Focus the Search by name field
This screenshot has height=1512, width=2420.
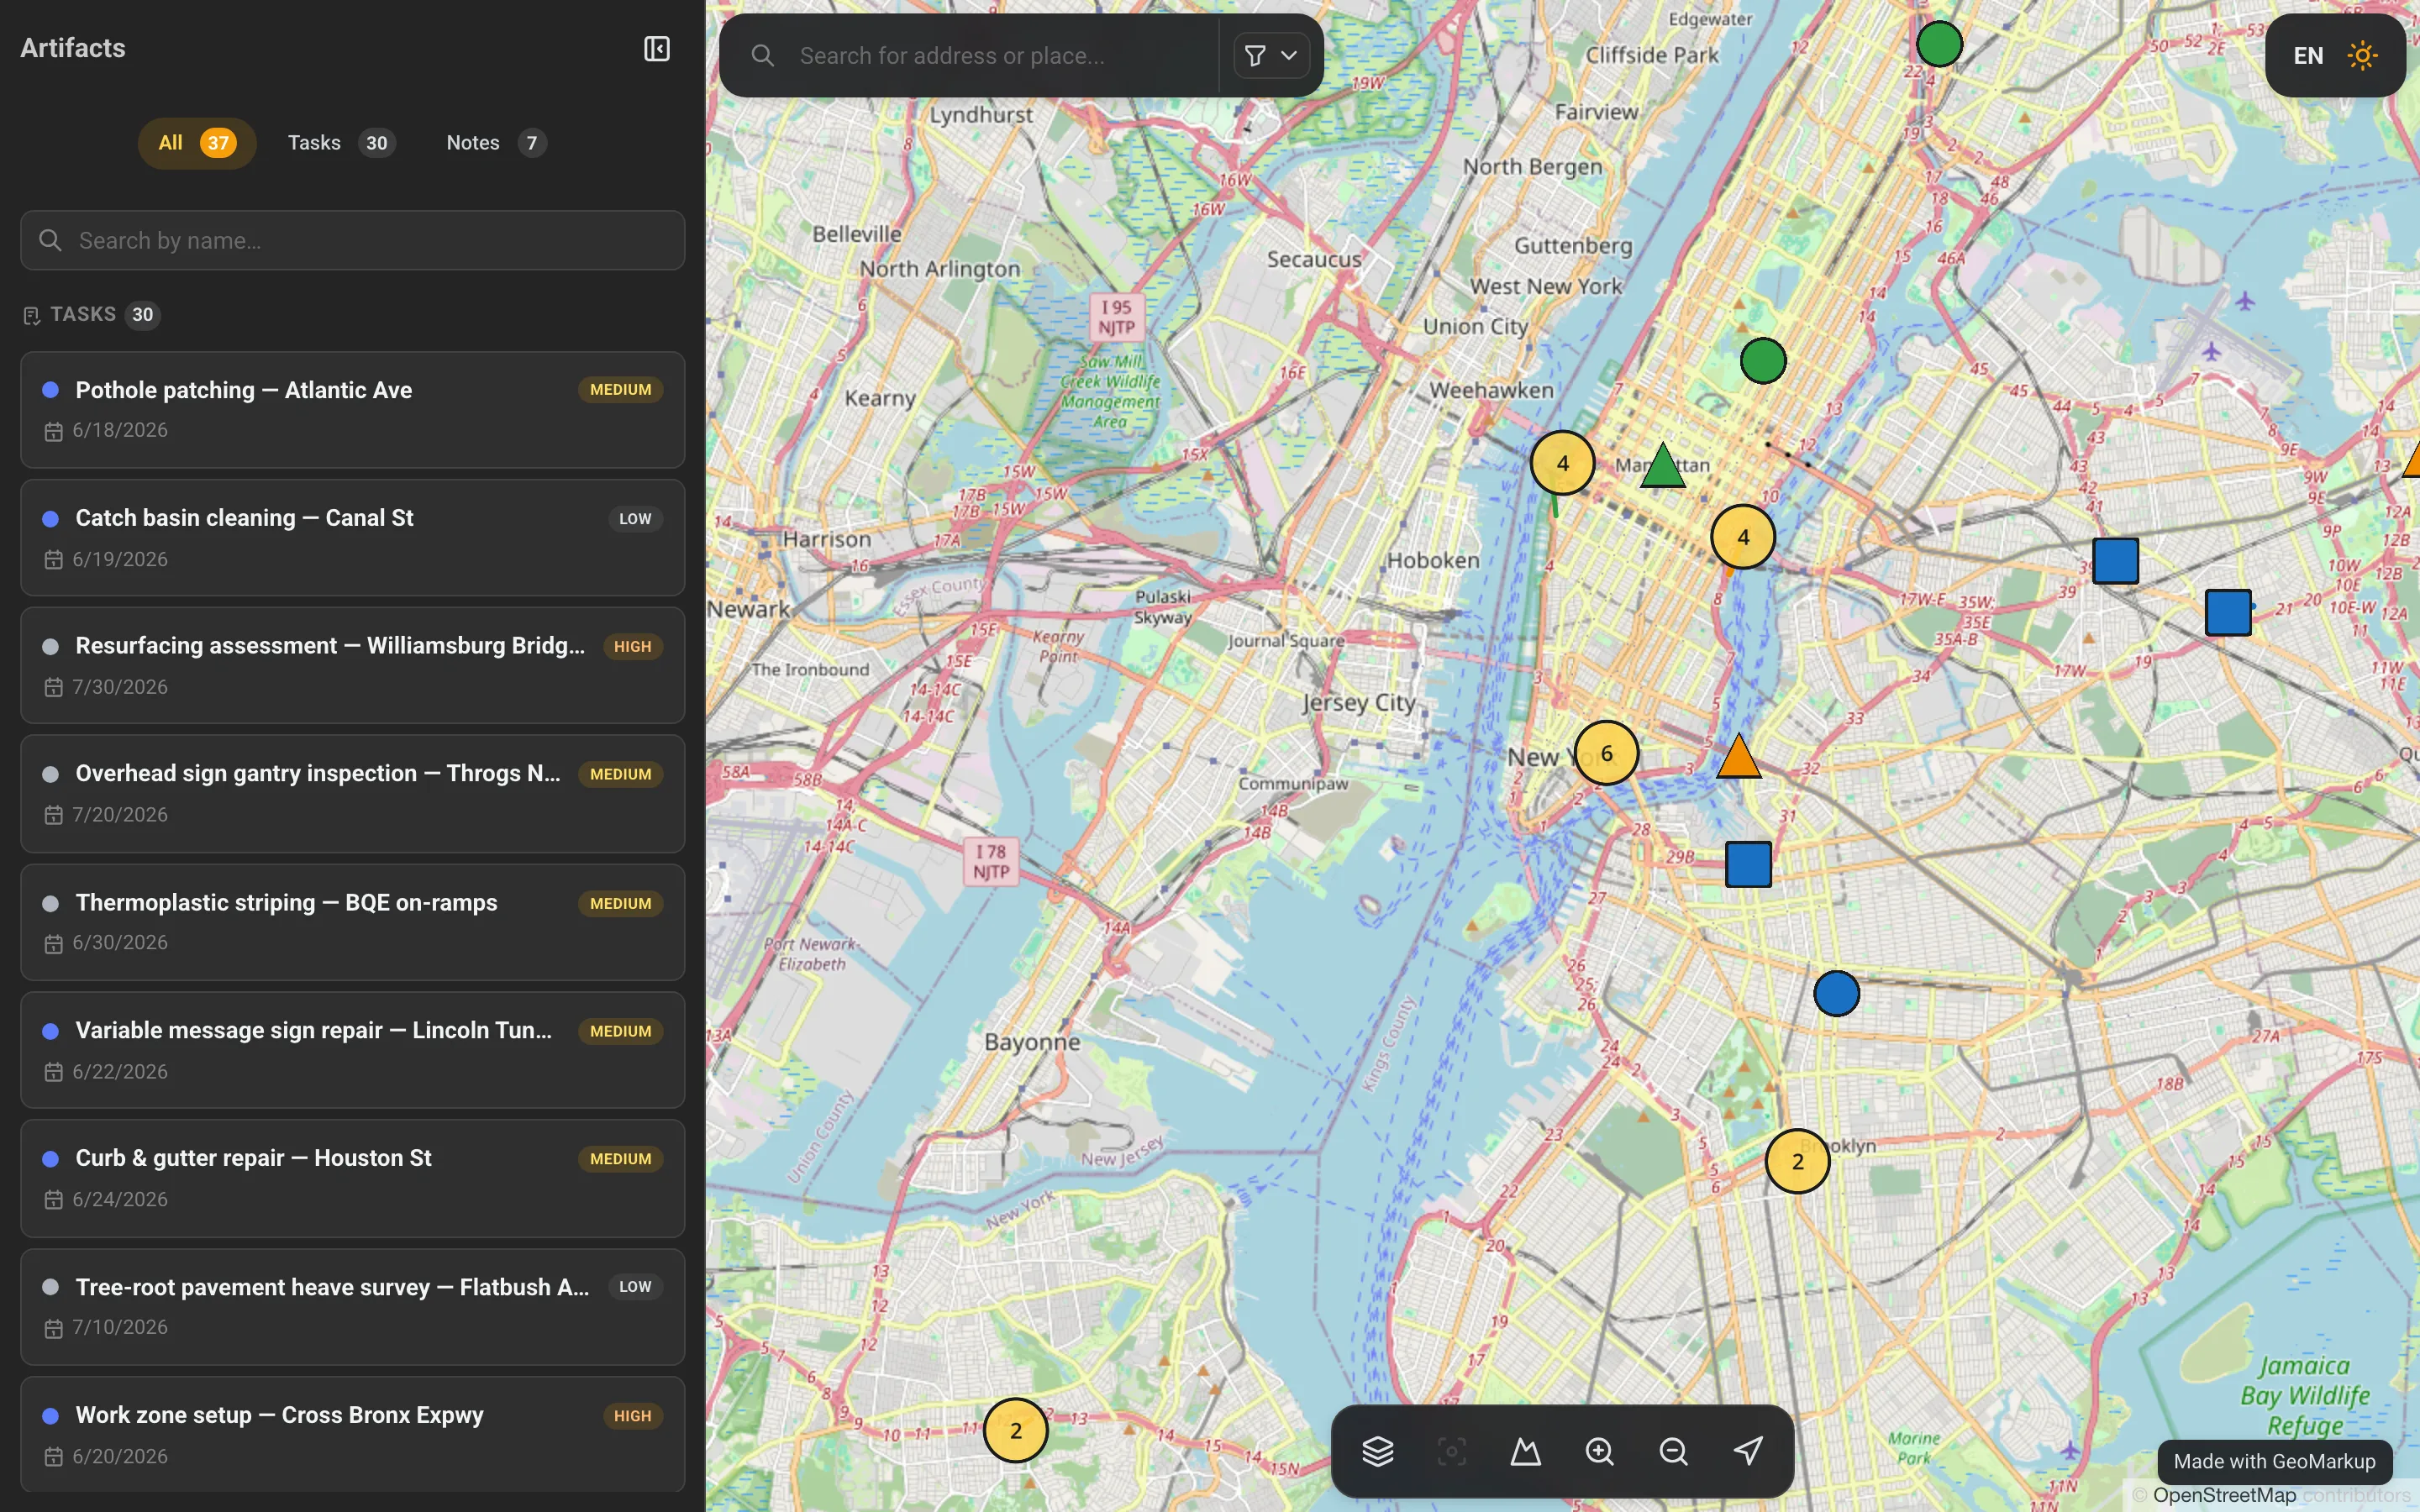352,240
